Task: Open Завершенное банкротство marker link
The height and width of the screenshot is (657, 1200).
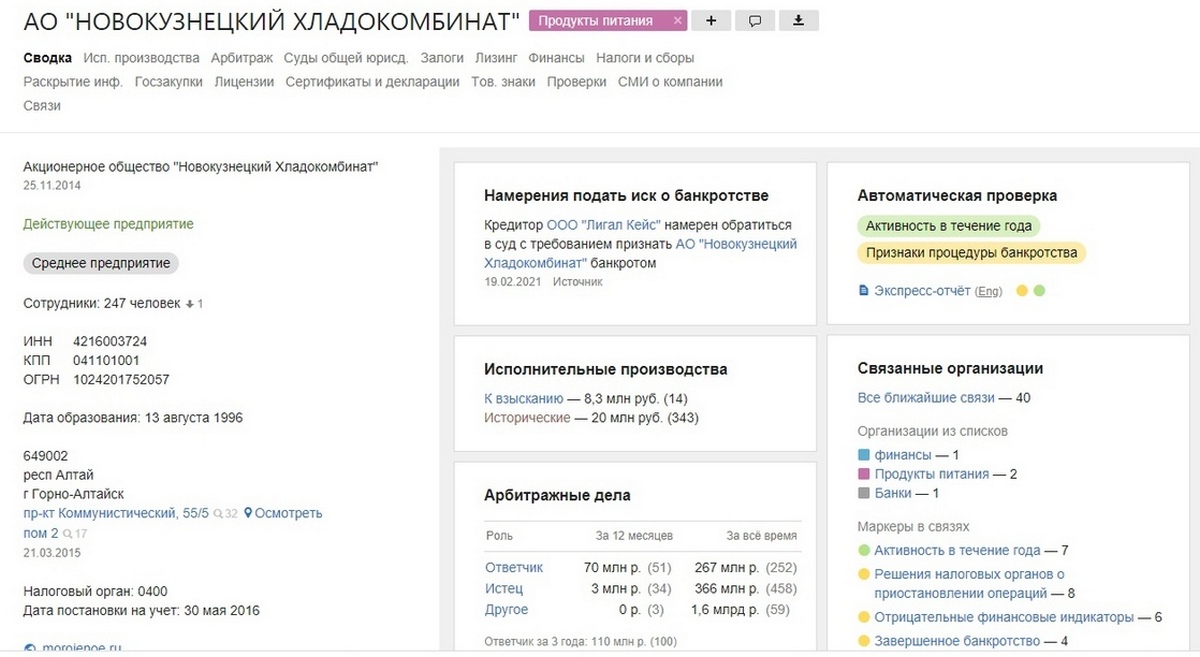Action: tap(957, 641)
